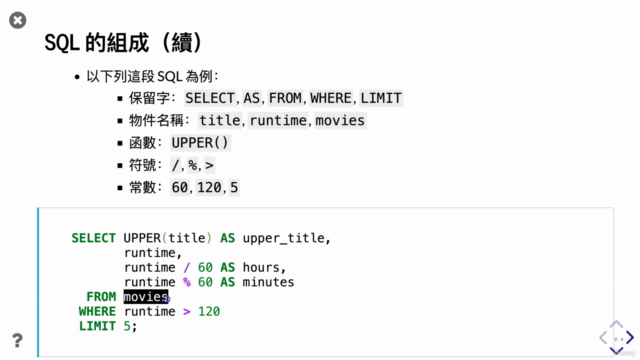This screenshot has width=640, height=360.
Task: Click the FROM keyword in code
Action: (101, 297)
